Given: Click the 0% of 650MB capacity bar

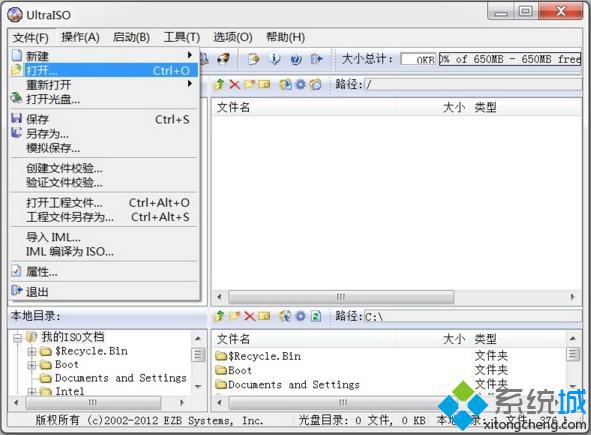Looking at the screenshot, I should click(510, 59).
